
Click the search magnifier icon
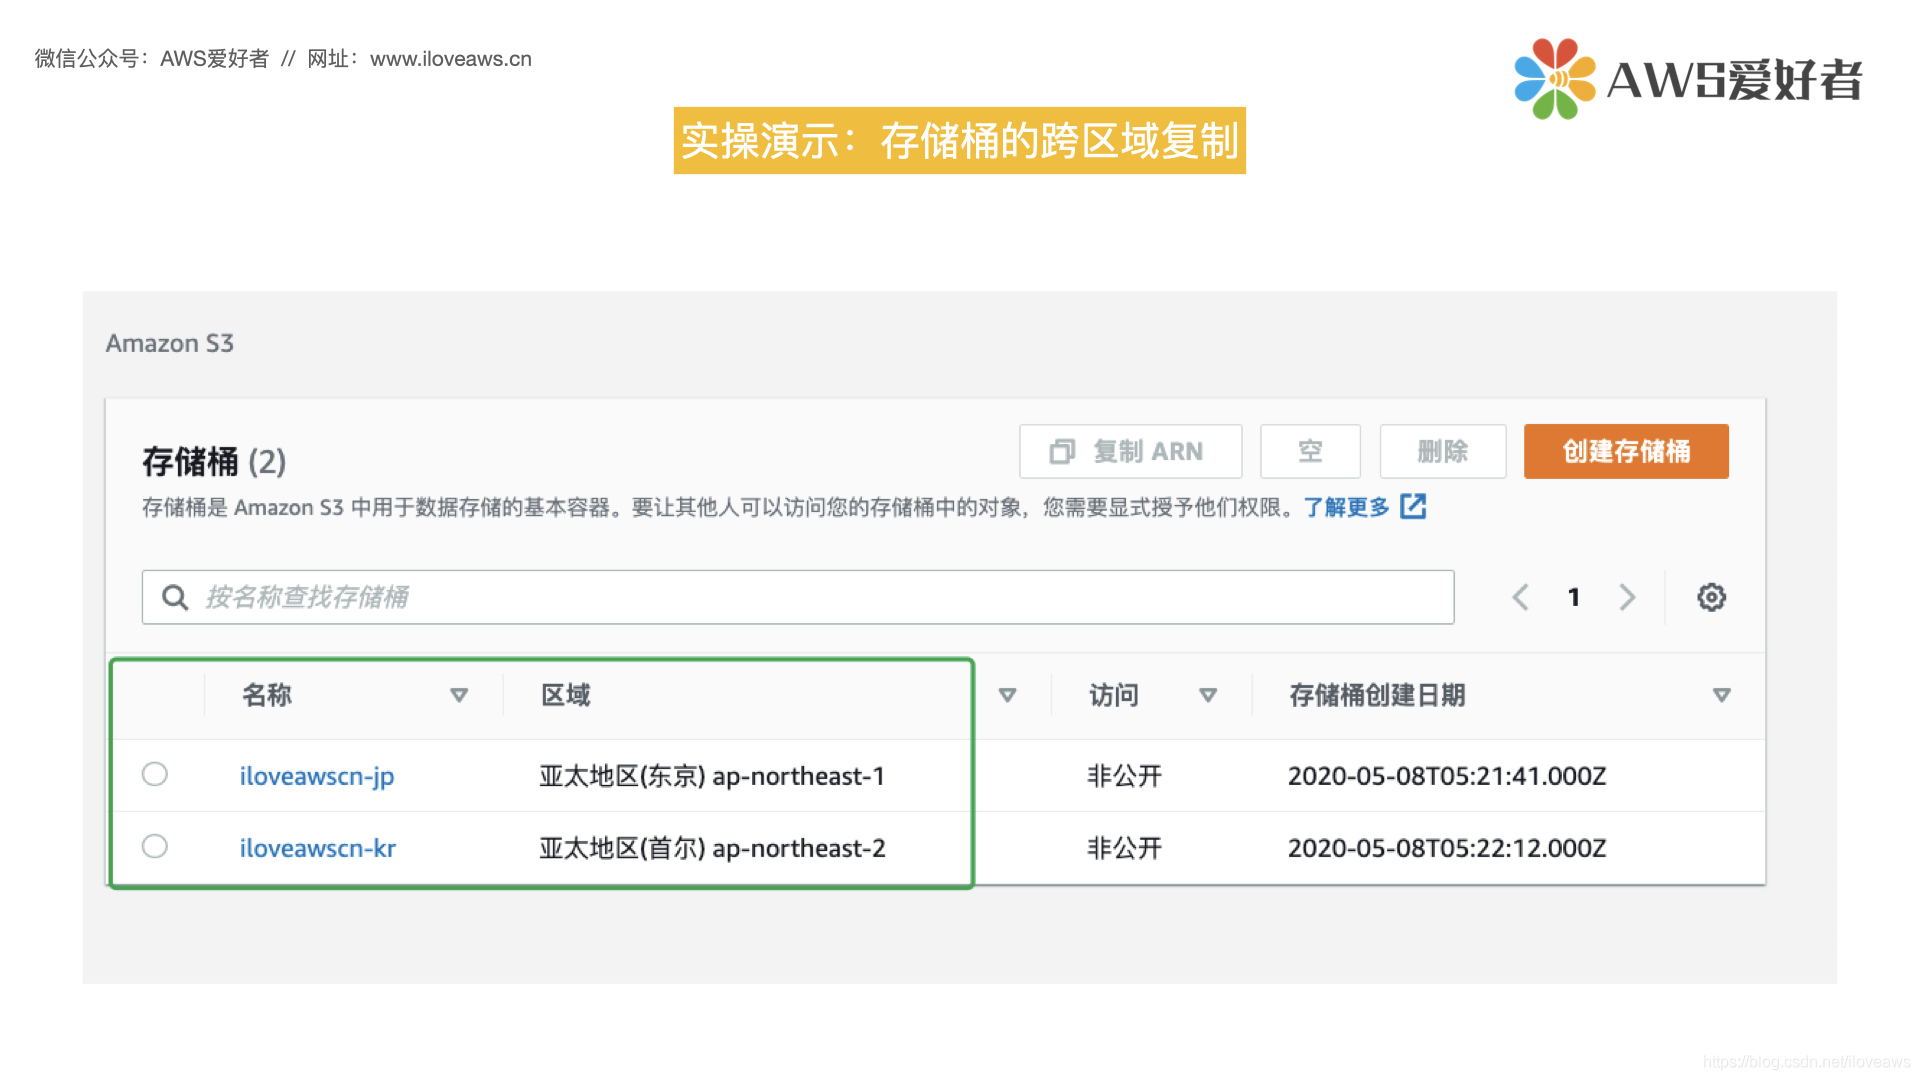point(175,597)
